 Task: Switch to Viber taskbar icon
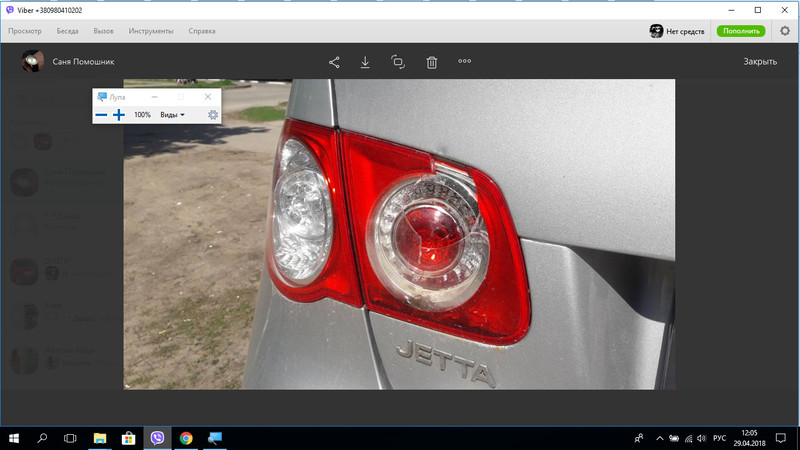tap(157, 438)
